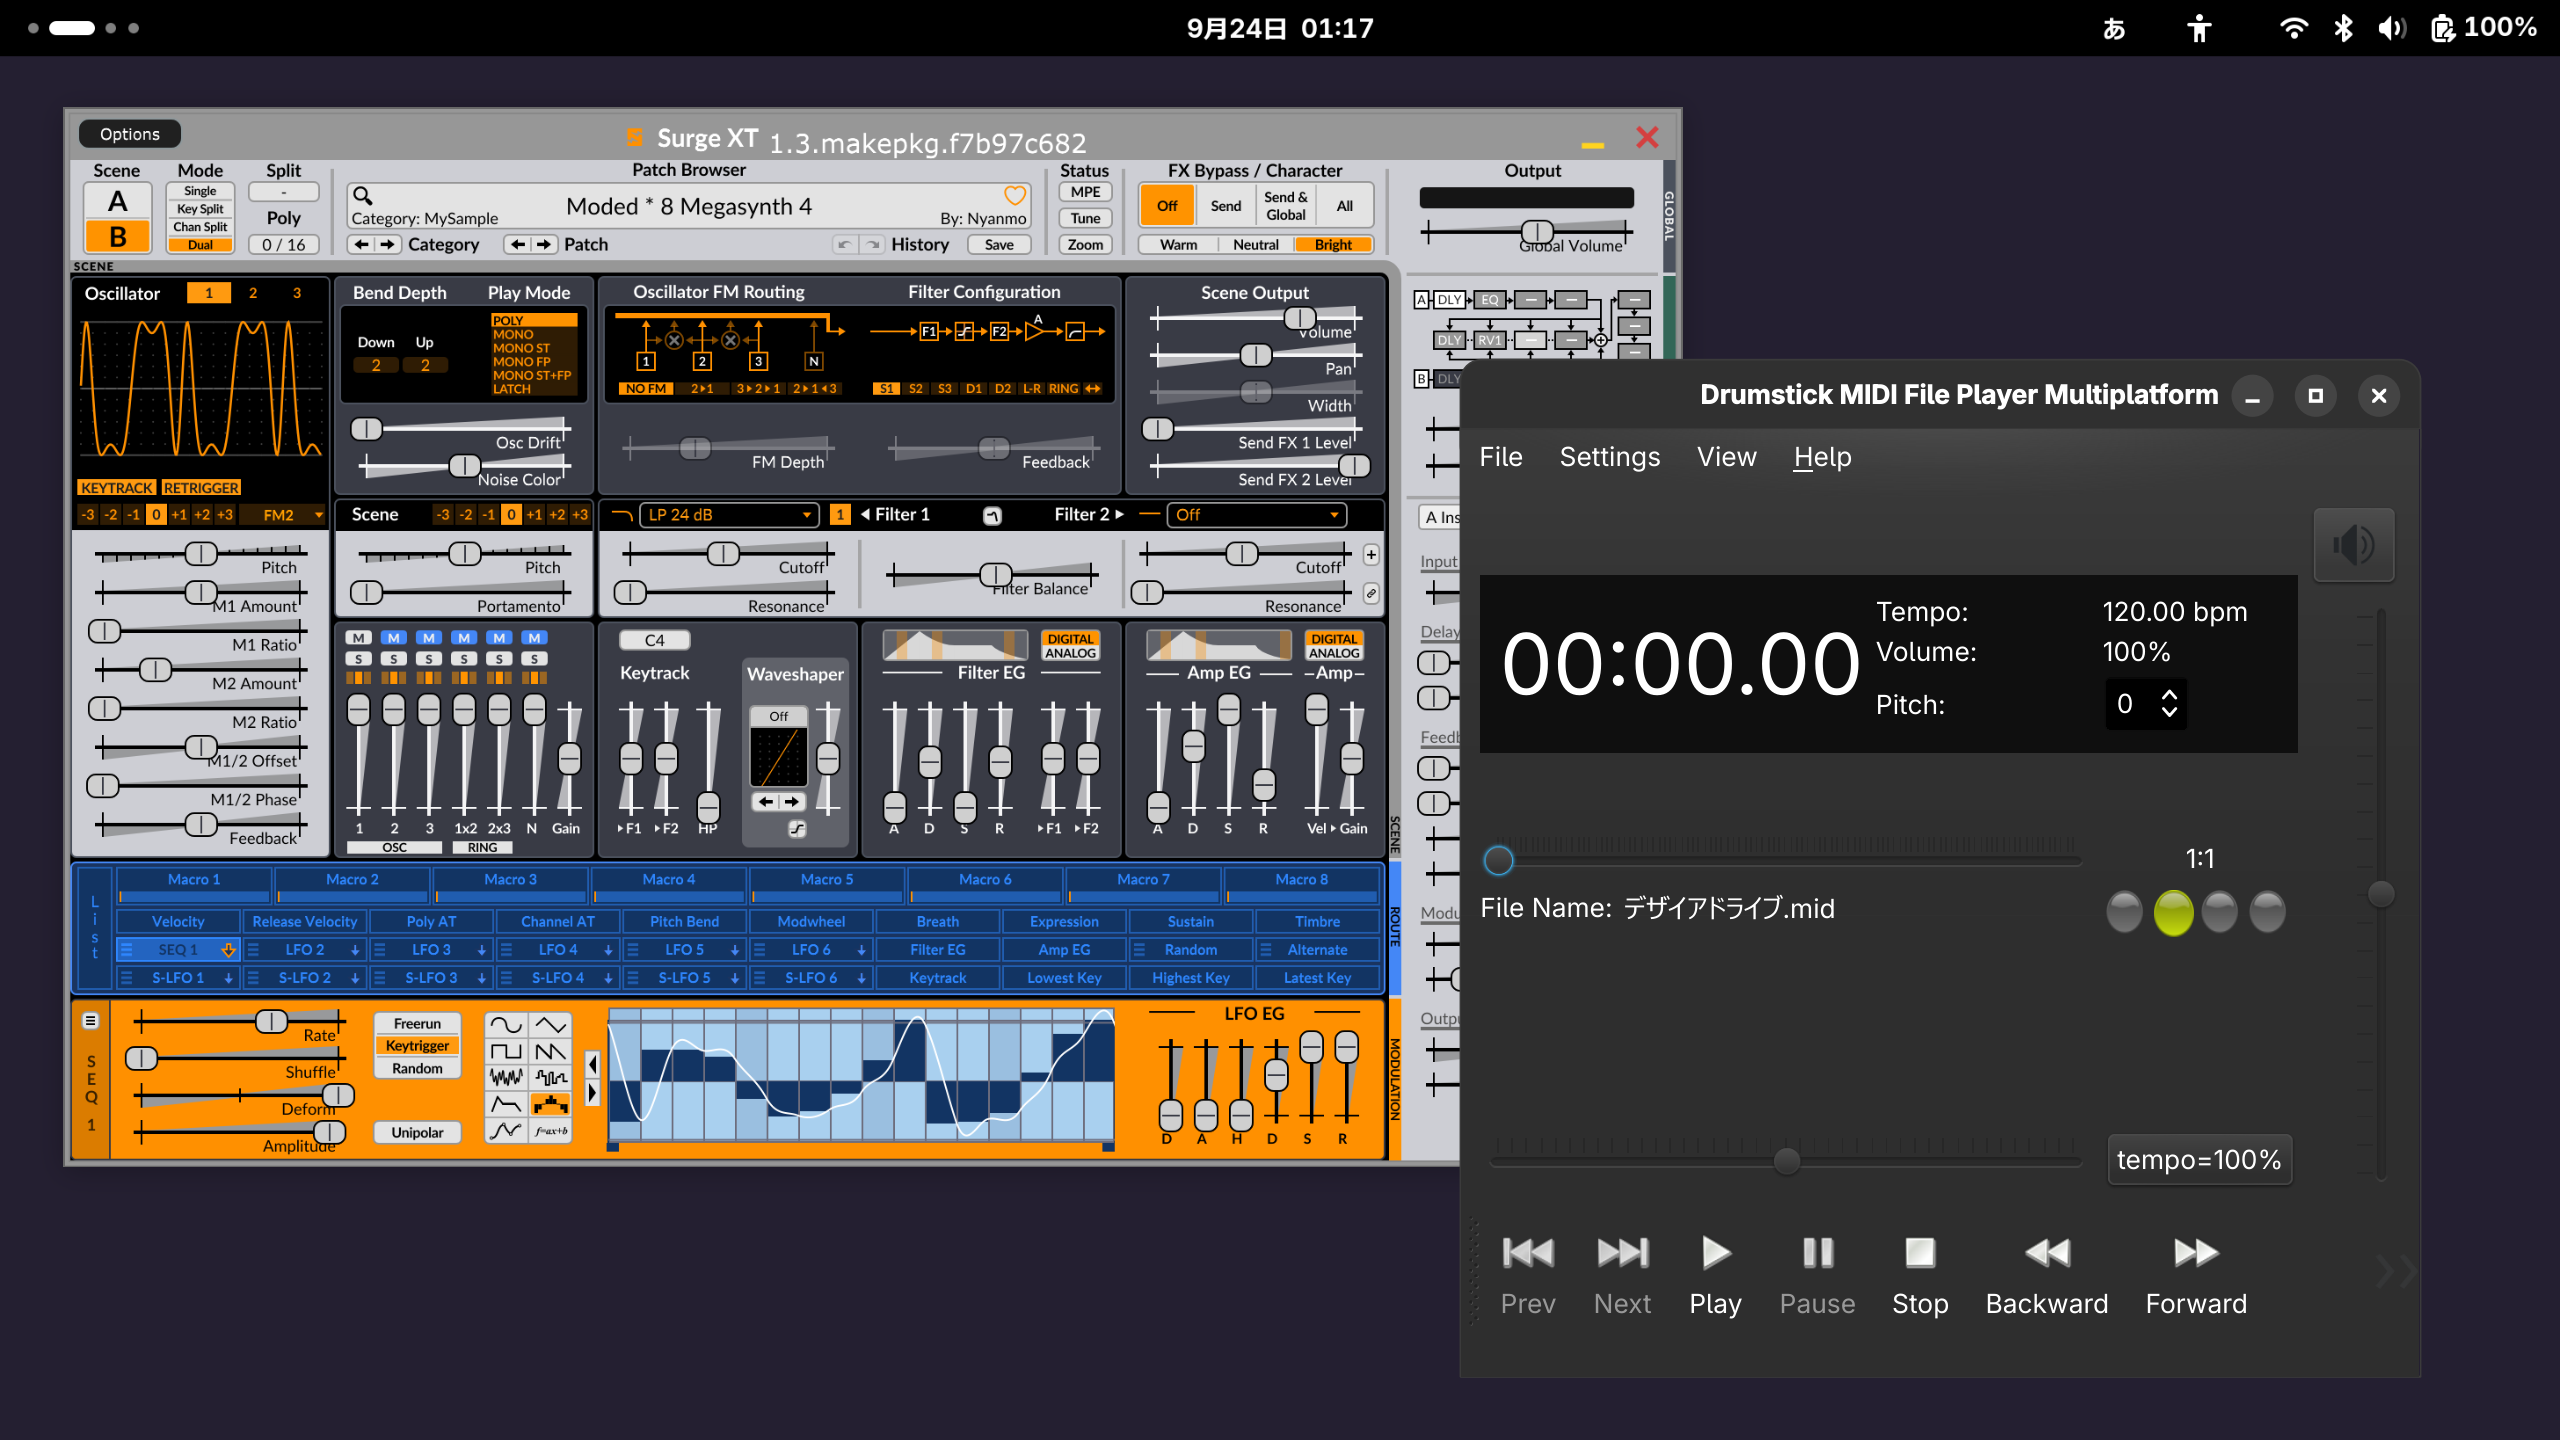The width and height of the screenshot is (2560, 1440).
Task: Click the Prev track button
Action: pos(1528,1277)
